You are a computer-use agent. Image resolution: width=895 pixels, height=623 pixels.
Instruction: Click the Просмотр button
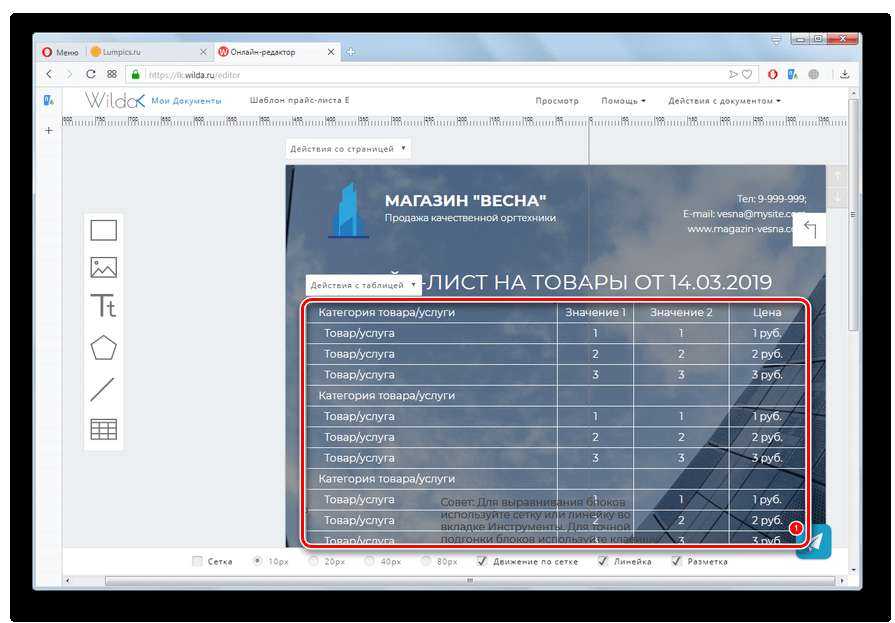[x=557, y=101]
